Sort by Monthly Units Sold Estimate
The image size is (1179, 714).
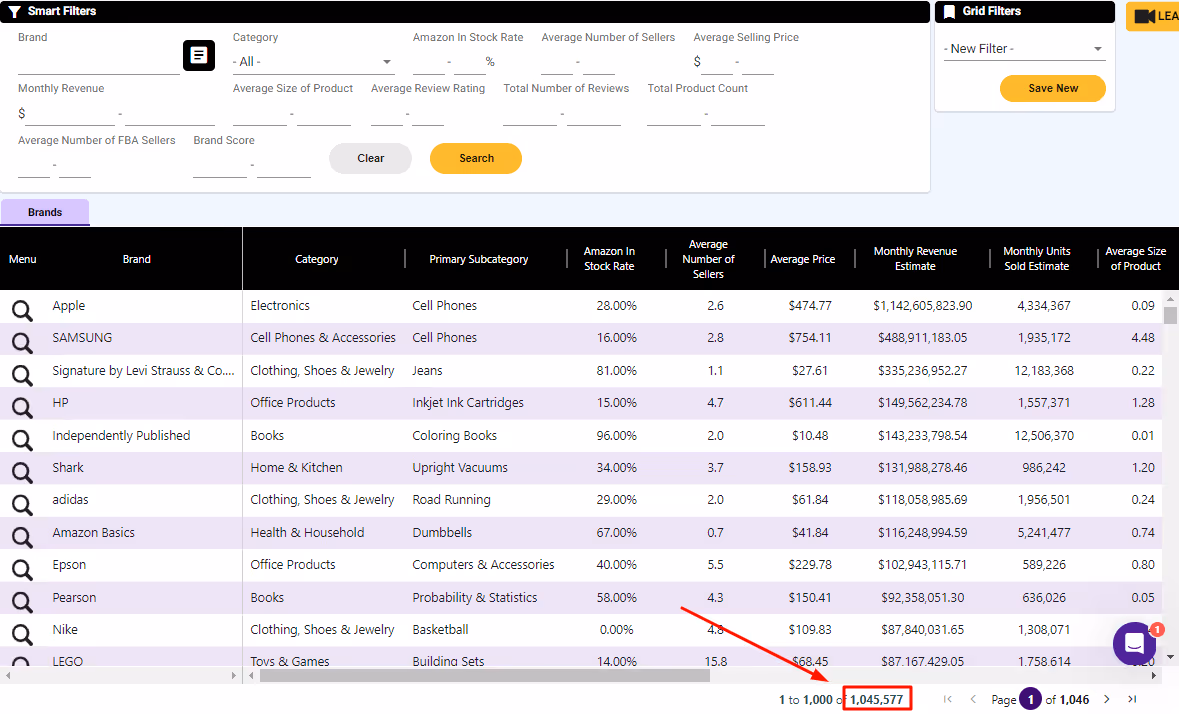point(1036,259)
